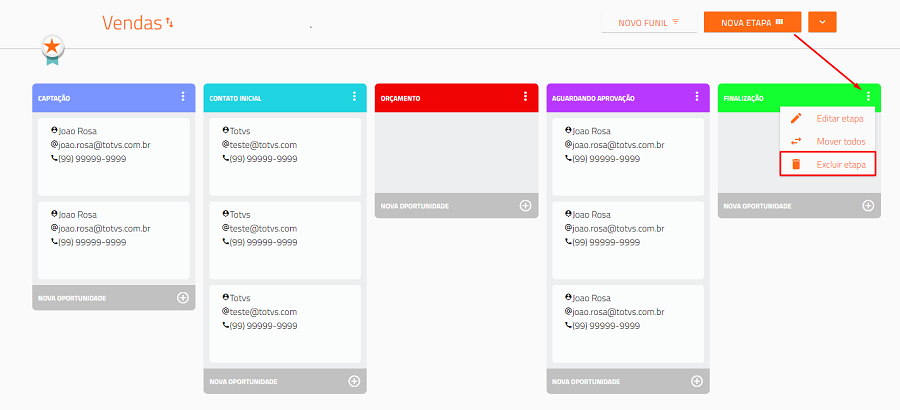The image size is (900, 410).
Task: Click the Finalização stage three-dot menu
Action: click(x=868, y=96)
